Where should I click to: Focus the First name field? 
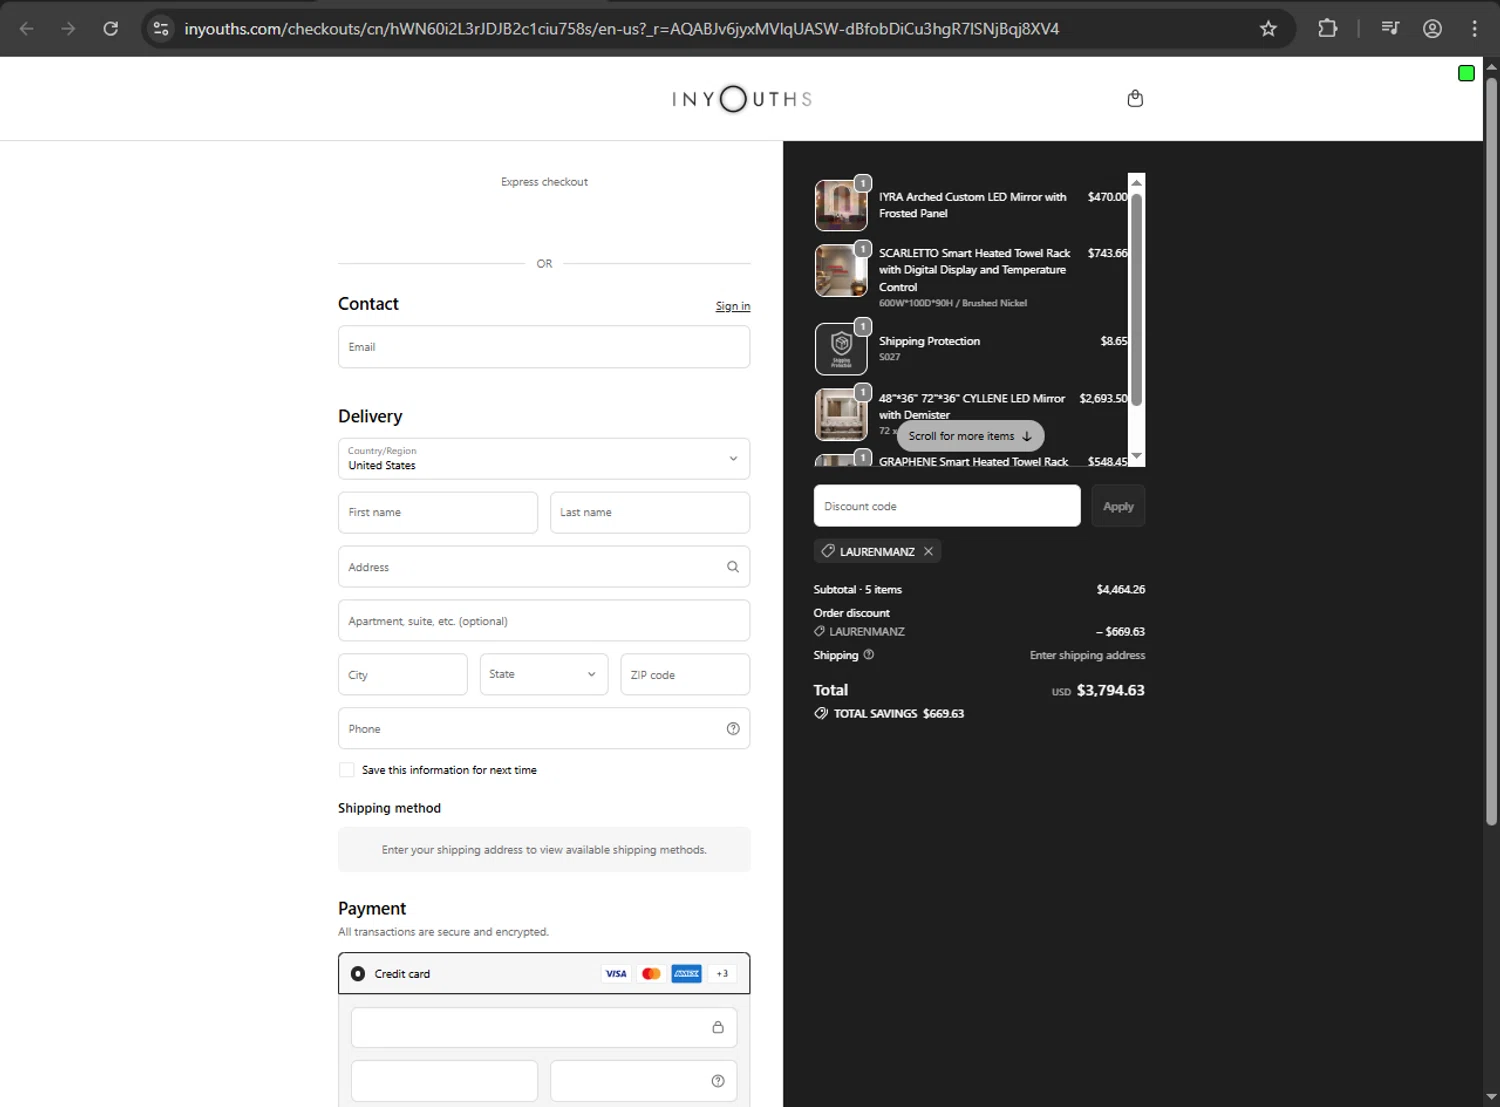click(438, 513)
